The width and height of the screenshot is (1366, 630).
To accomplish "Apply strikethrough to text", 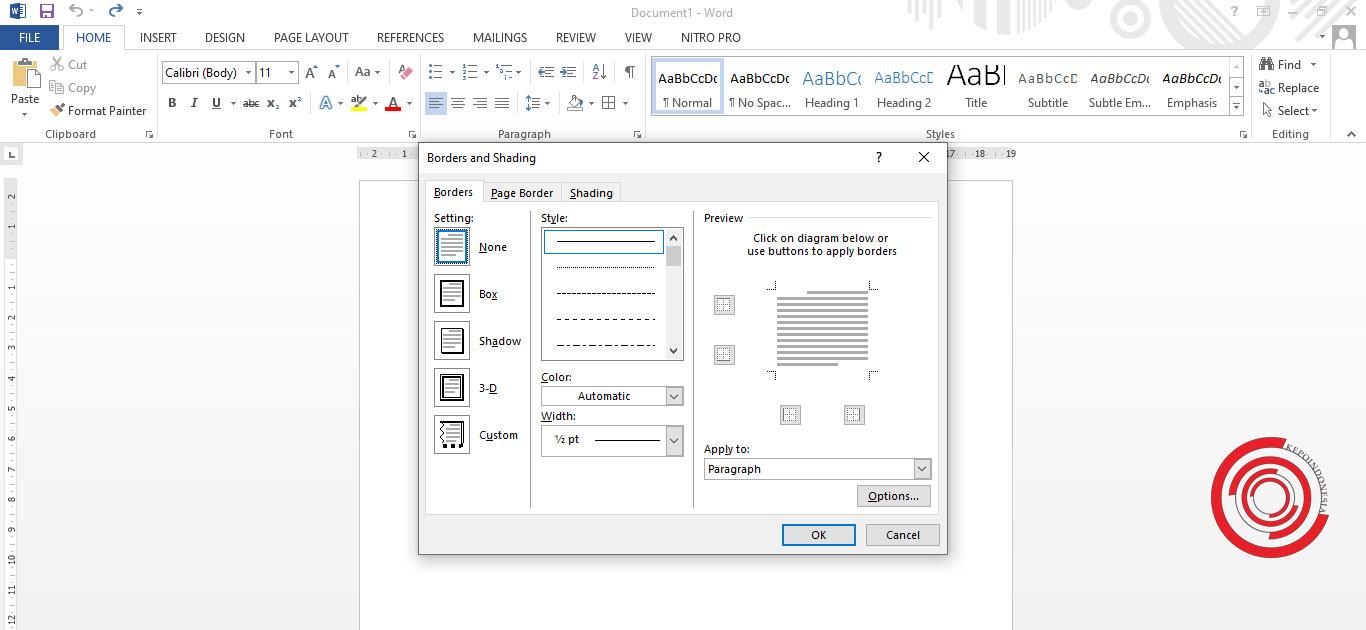I will (250, 103).
